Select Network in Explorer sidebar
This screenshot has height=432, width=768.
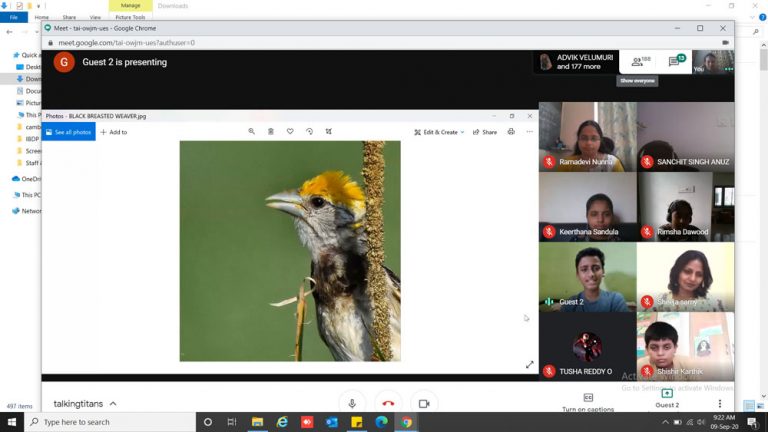[x=27, y=211]
